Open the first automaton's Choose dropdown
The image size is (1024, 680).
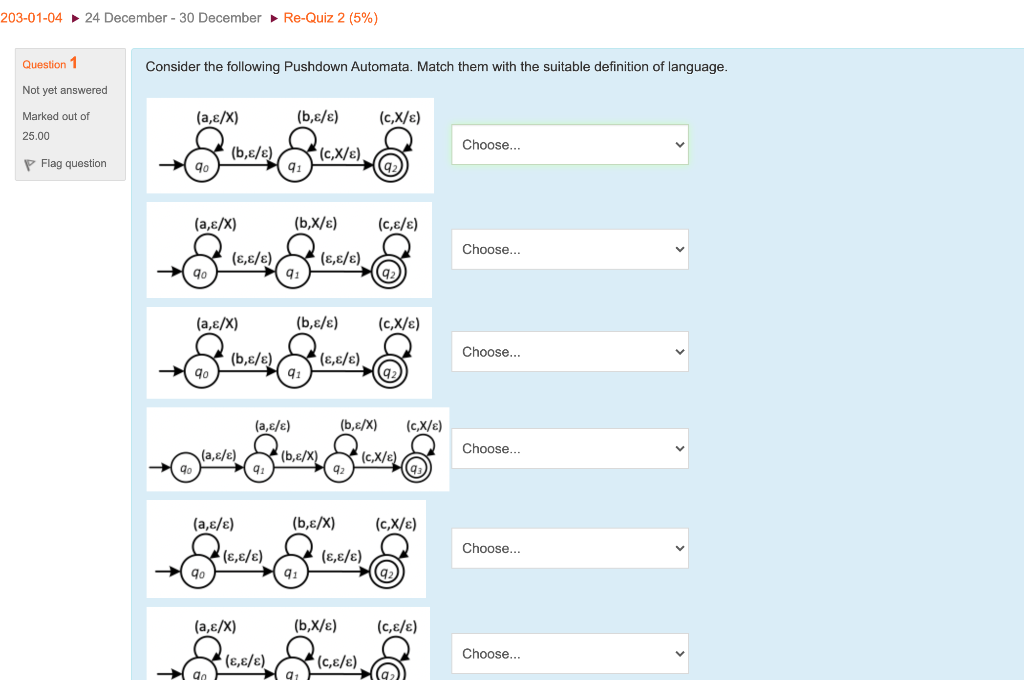point(569,144)
